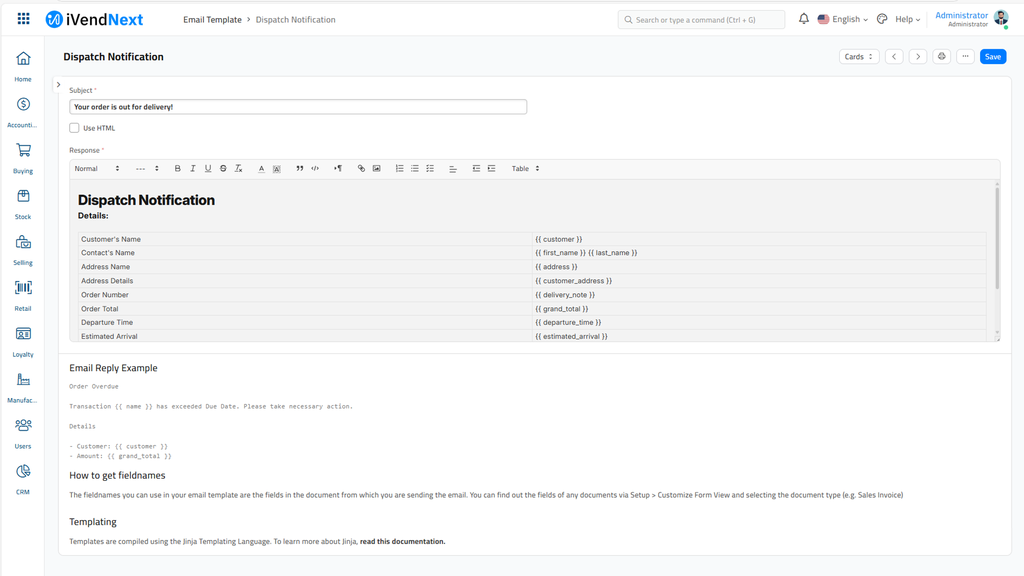
Task: Create a checklist
Action: pyautogui.click(x=430, y=168)
